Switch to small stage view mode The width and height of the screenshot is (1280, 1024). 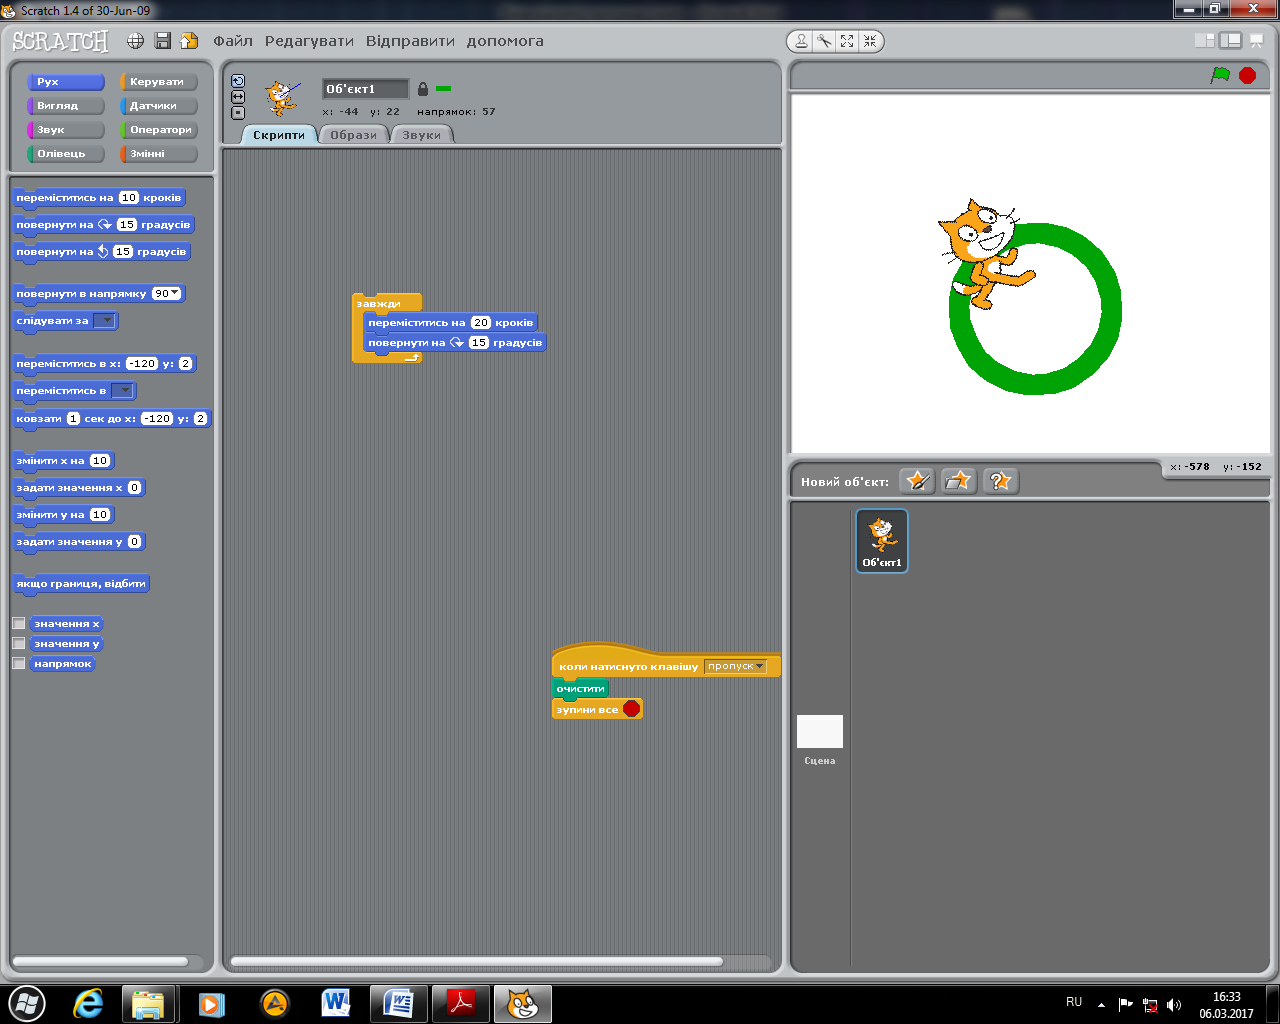[x=1205, y=41]
